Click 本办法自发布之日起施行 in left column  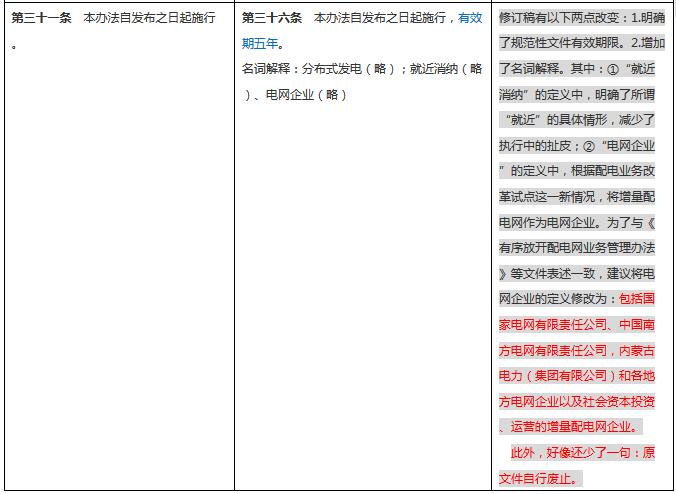pyautogui.click(x=150, y=19)
